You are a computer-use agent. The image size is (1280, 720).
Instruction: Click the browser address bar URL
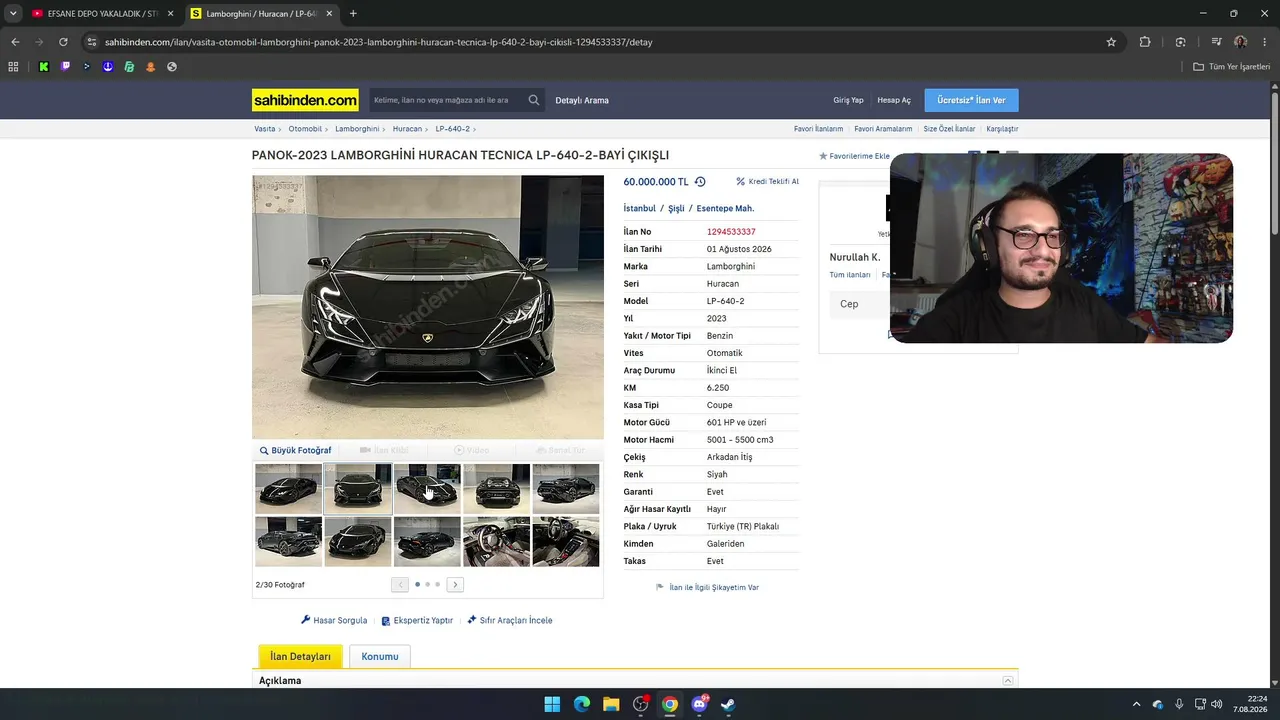379,42
